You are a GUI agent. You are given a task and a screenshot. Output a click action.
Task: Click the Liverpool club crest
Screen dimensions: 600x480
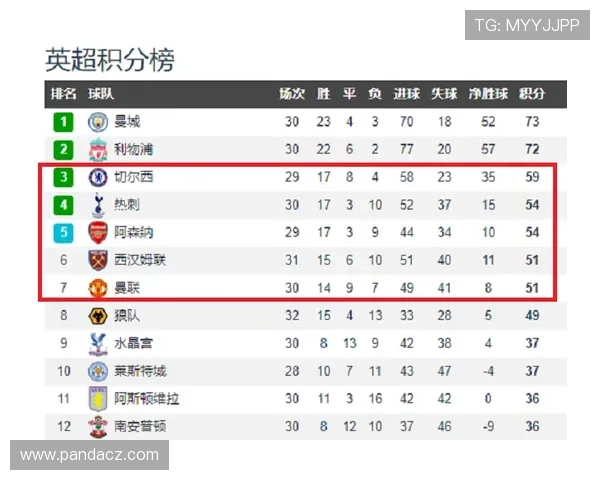tap(98, 150)
